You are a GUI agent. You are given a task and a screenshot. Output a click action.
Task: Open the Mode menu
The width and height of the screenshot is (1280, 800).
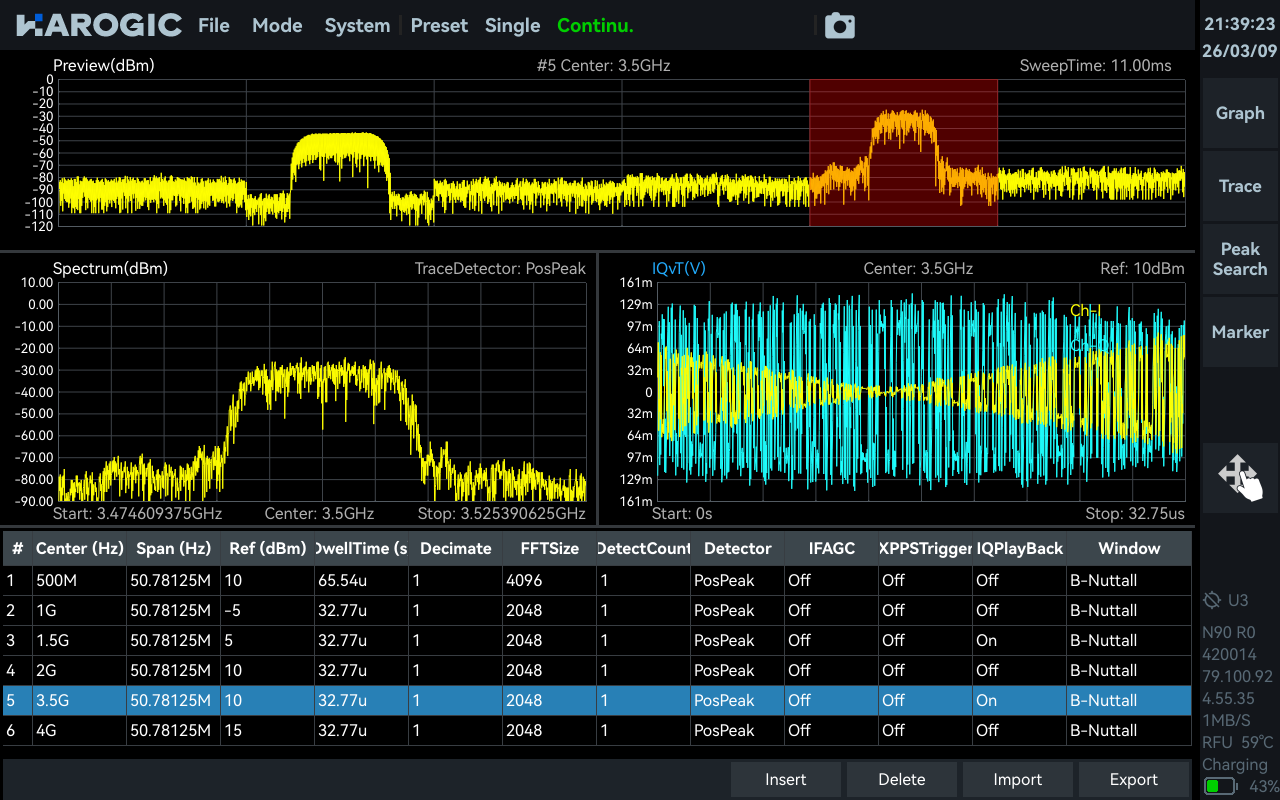277,26
